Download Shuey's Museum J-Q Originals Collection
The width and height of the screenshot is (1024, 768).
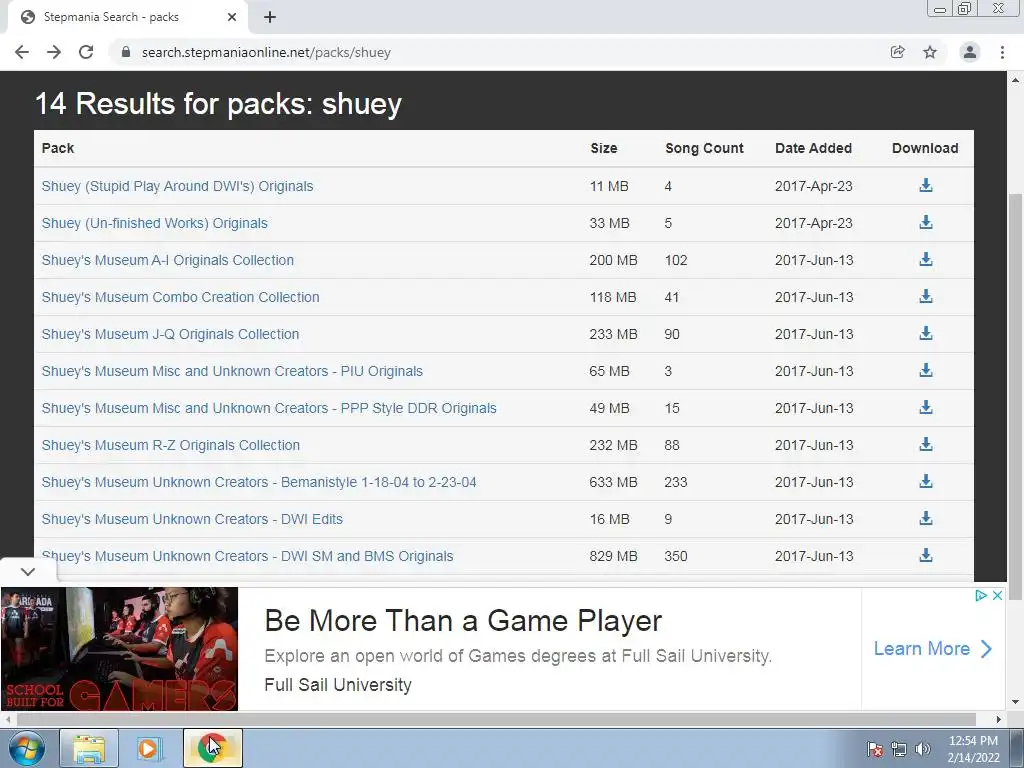[x=925, y=334]
